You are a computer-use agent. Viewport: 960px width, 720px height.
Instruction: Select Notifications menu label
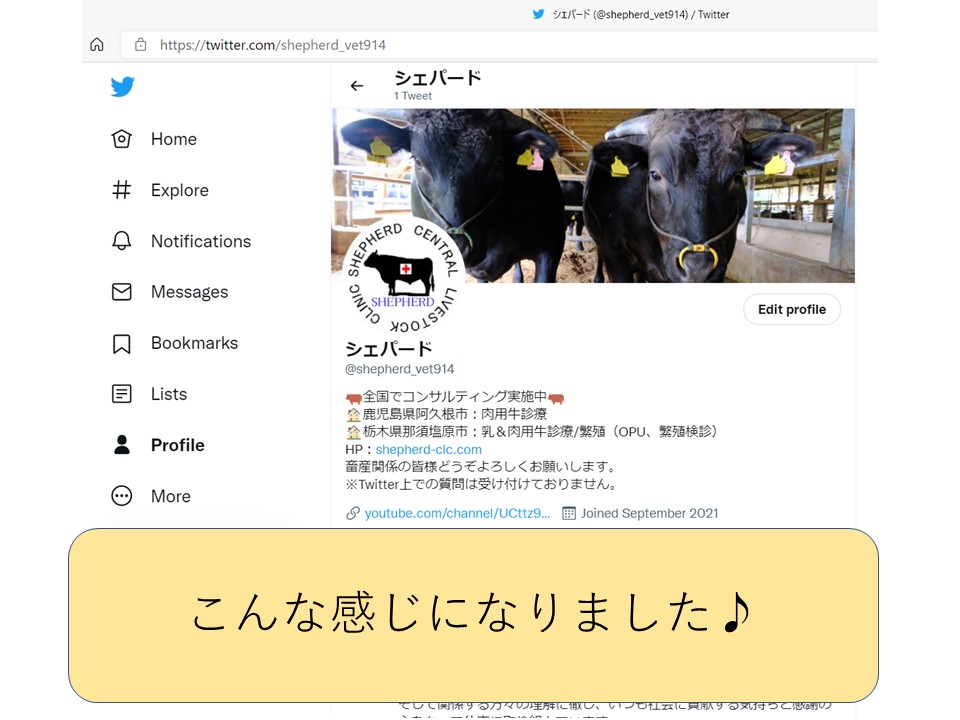tap(201, 241)
